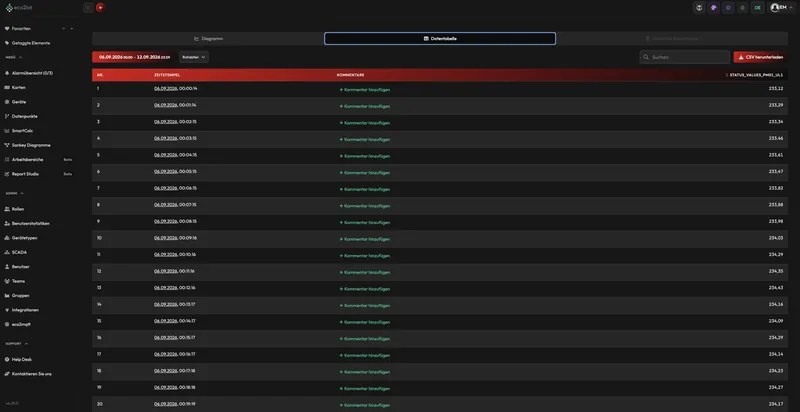Click the red back arrow button
Screen dimensions: 800x412
[x=101, y=8]
